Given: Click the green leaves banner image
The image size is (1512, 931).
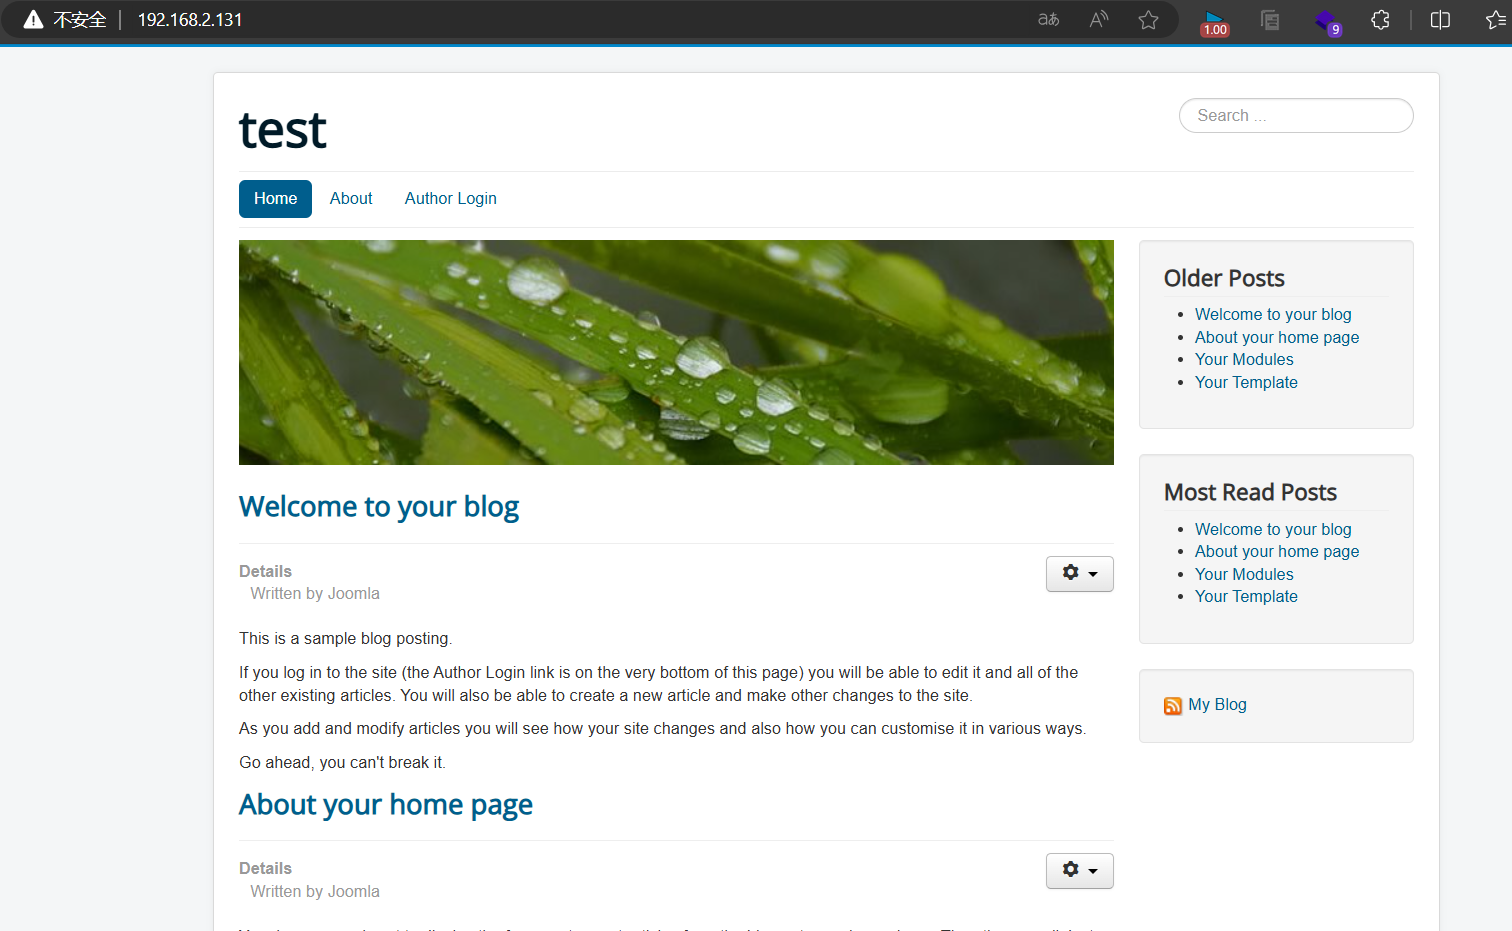Looking at the screenshot, I should (x=676, y=352).
